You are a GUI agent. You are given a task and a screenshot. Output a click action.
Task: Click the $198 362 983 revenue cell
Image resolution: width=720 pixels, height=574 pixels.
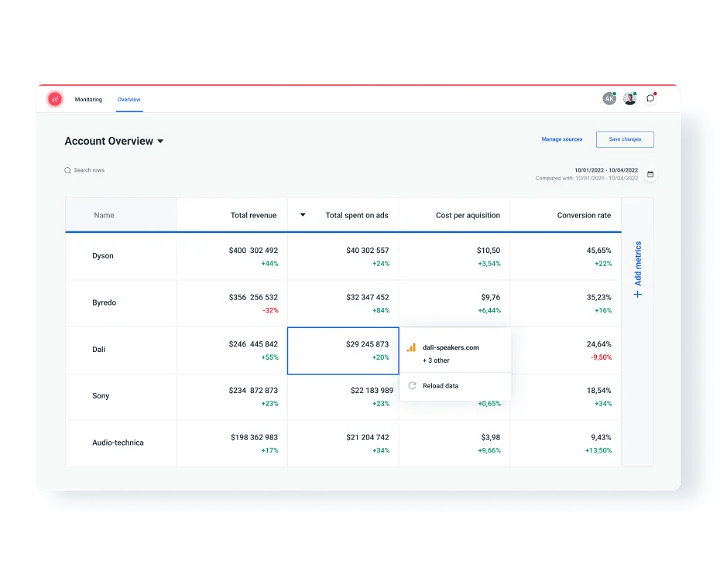[232, 444]
